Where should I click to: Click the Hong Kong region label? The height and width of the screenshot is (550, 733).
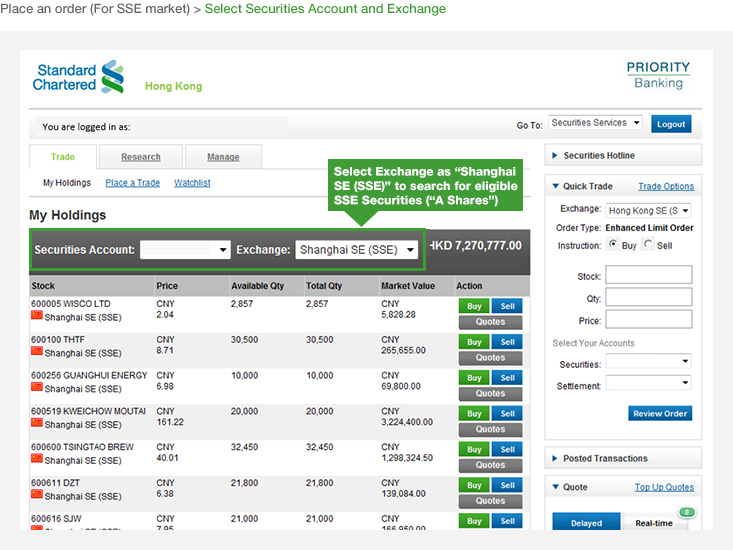coord(173,86)
